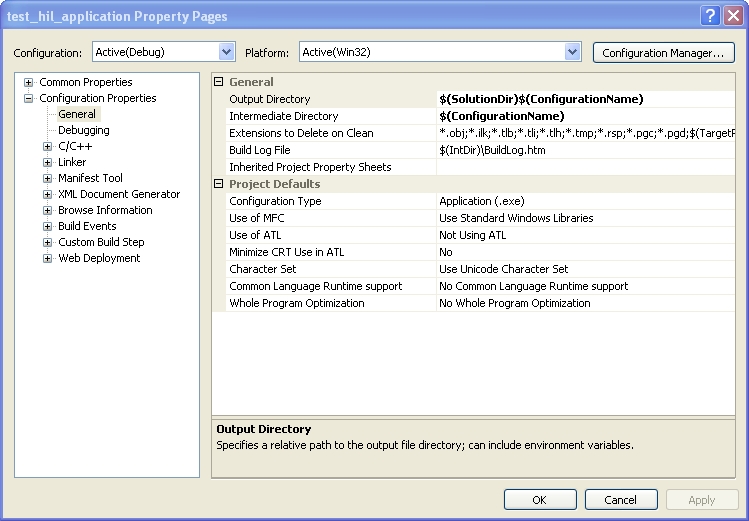Select No Whole Program Optimization value
Screen dimensions: 749x521
coord(585,303)
